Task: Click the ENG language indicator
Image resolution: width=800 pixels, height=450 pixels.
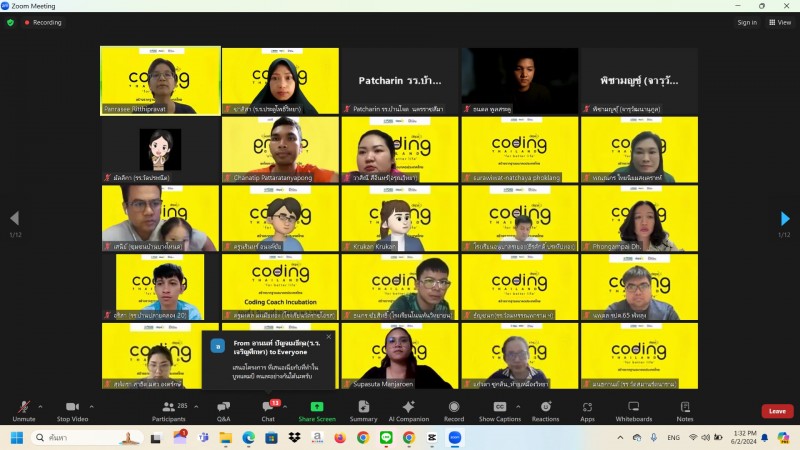Action: coord(673,438)
